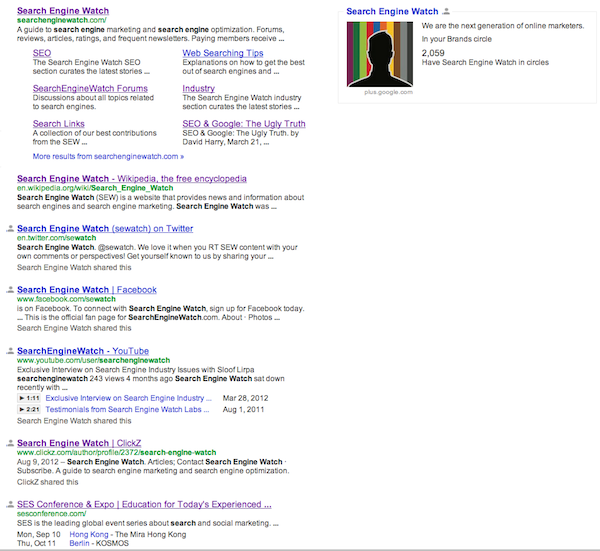Open the Wikipedia Search Engine Watch result
The width and height of the screenshot is (600, 551).
pyautogui.click(x=132, y=179)
